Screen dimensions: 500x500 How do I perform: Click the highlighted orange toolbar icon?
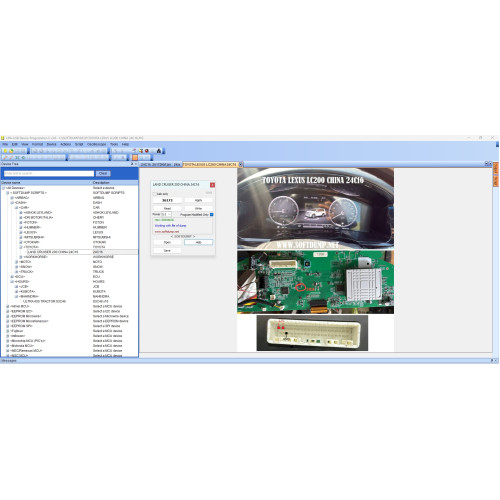point(135,157)
